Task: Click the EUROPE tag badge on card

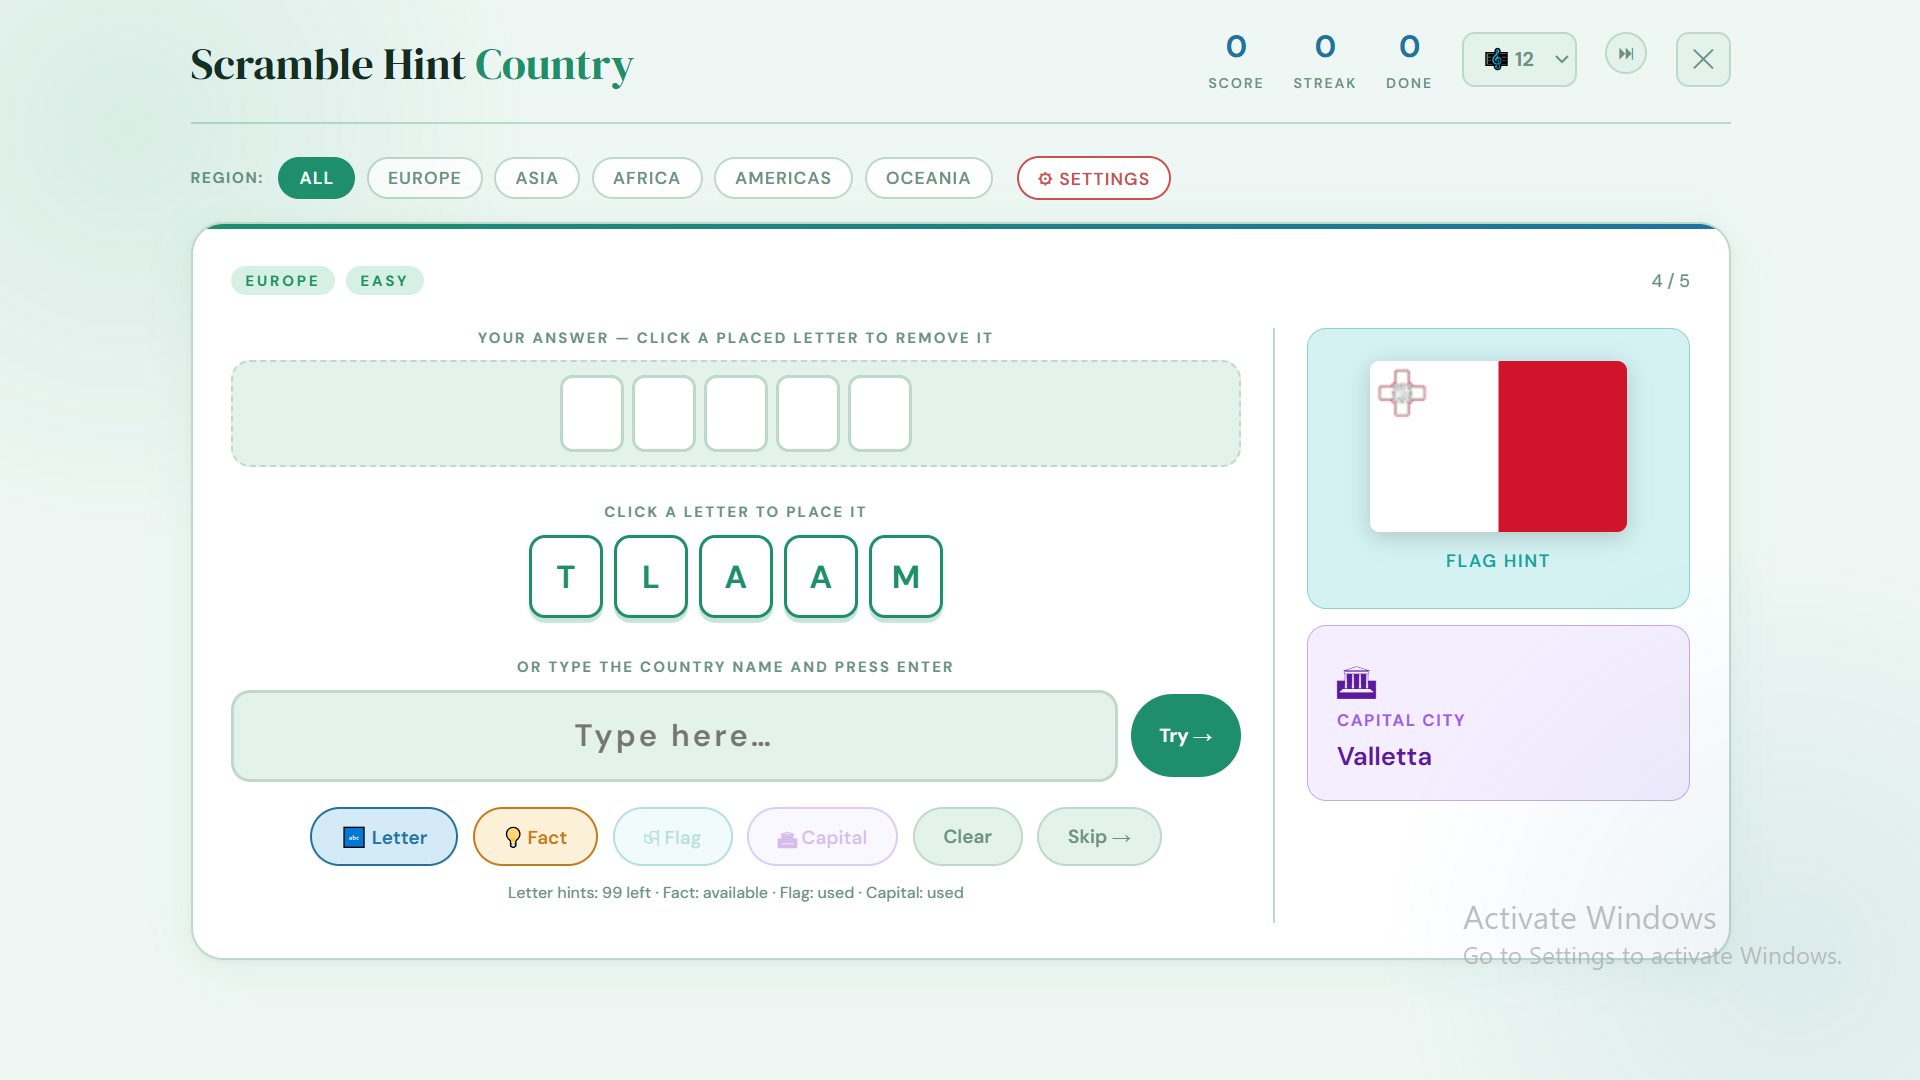Action: coord(282,281)
